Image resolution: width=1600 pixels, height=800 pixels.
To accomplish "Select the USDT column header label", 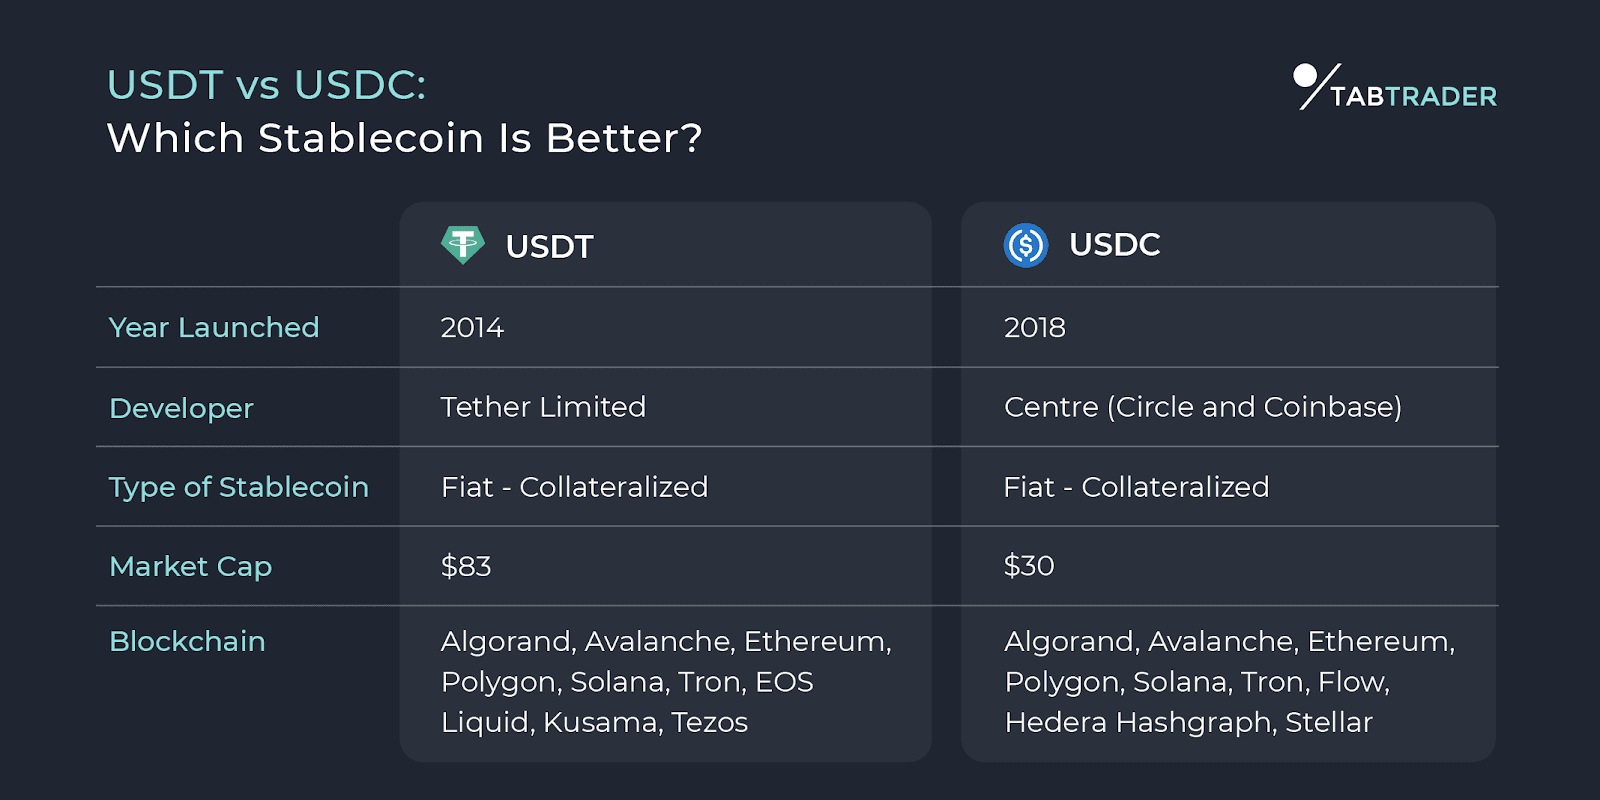I will pyautogui.click(x=549, y=246).
